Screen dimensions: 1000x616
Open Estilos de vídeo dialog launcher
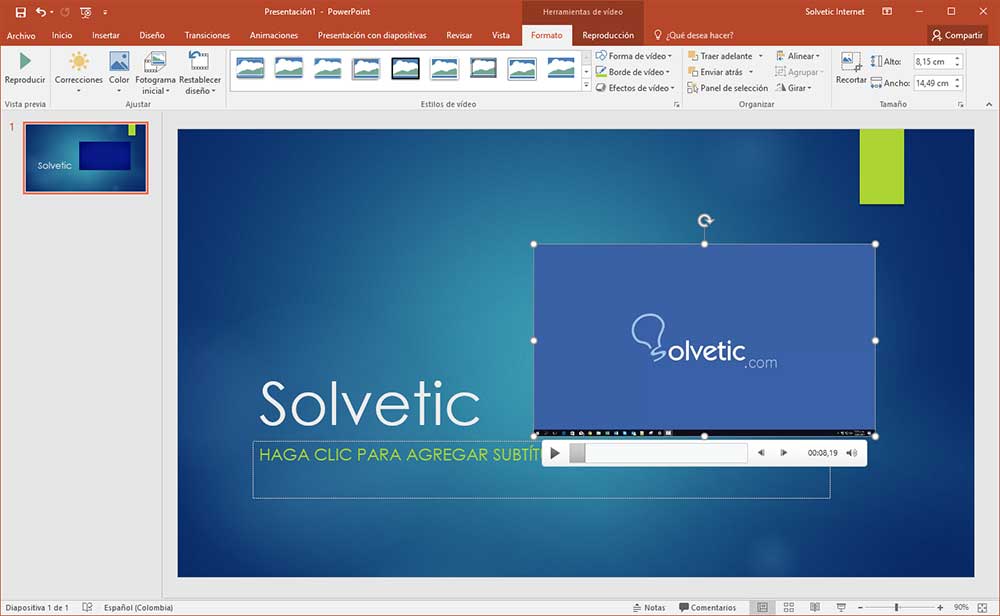pyautogui.click(x=677, y=105)
